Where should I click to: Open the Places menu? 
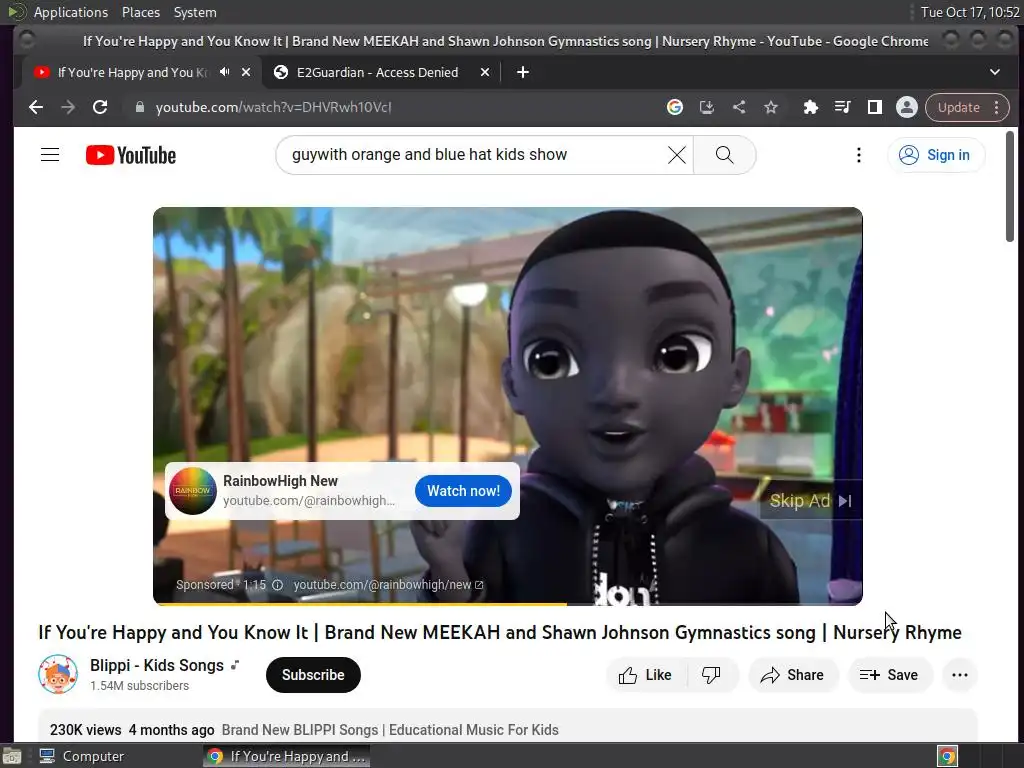(140, 12)
